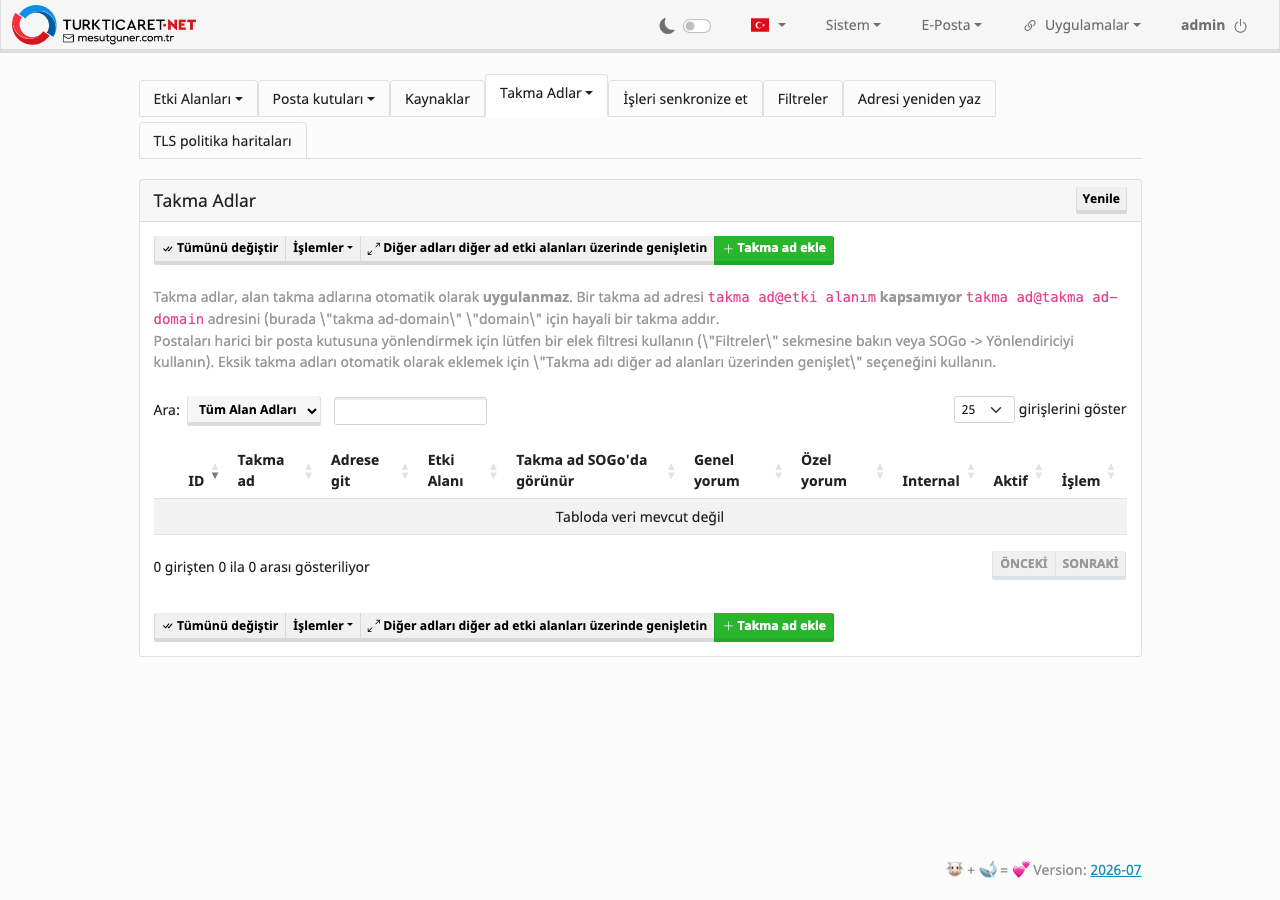Click the SONRAKİ pagination button
1280x900 pixels.
point(1090,564)
